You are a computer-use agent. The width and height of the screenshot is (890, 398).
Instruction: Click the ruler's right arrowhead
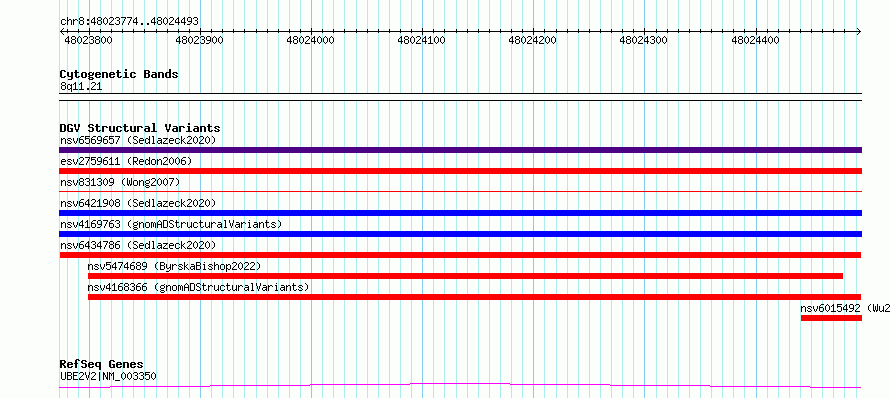pyautogui.click(x=859, y=31)
